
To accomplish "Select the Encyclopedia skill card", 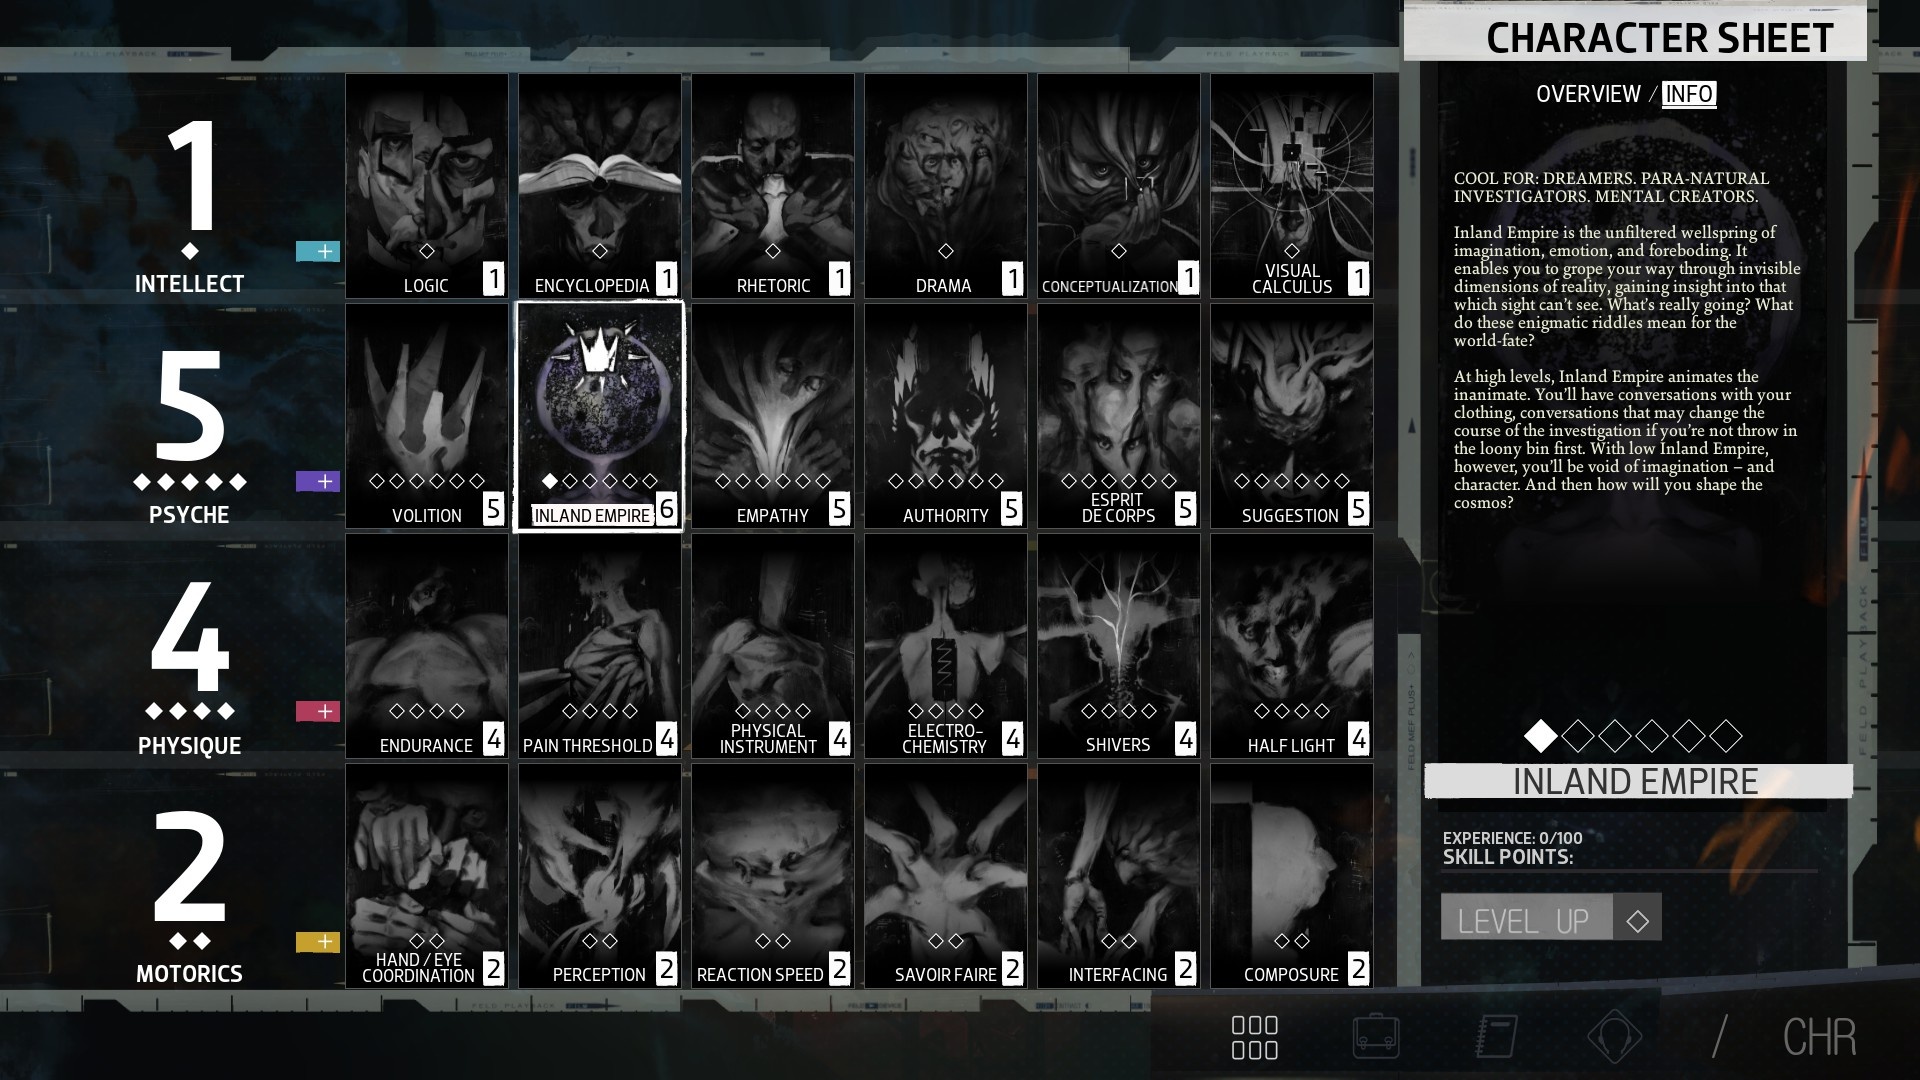I will pyautogui.click(x=599, y=186).
